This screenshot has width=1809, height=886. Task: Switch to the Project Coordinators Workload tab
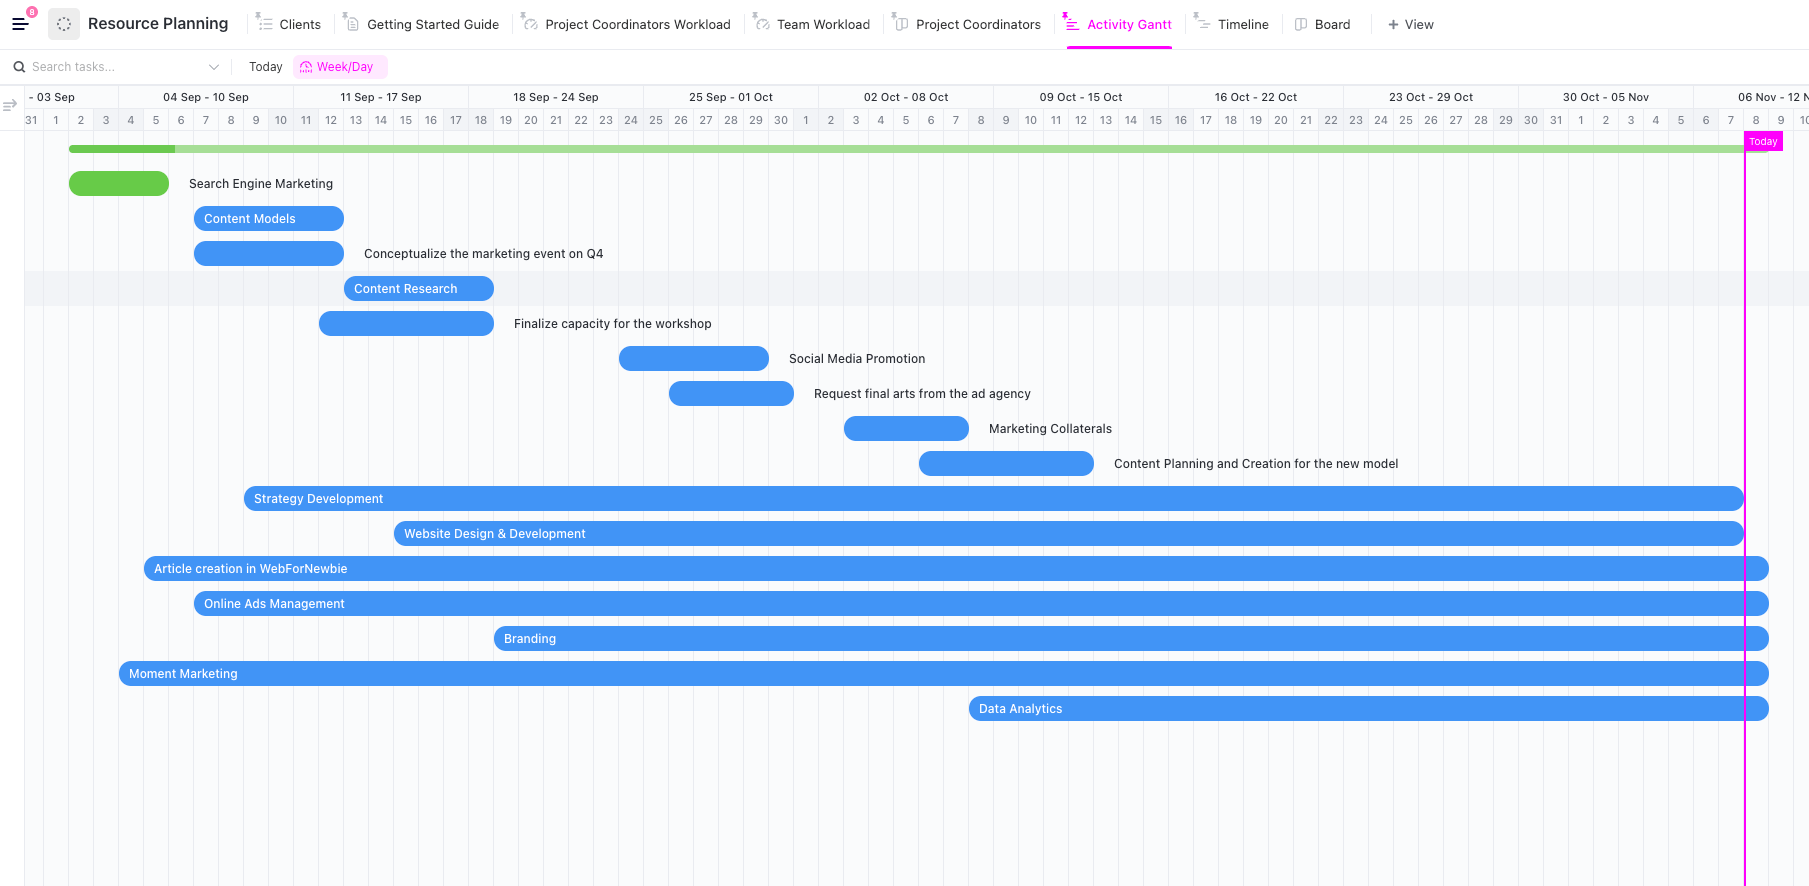click(x=637, y=24)
